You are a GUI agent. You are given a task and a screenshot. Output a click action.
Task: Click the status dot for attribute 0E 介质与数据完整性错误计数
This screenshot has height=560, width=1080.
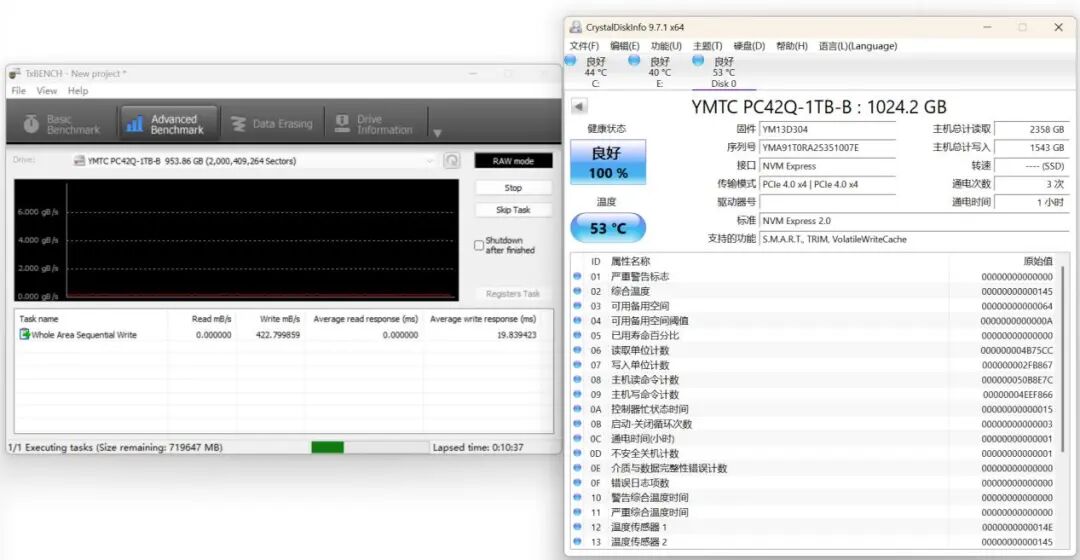tap(577, 468)
